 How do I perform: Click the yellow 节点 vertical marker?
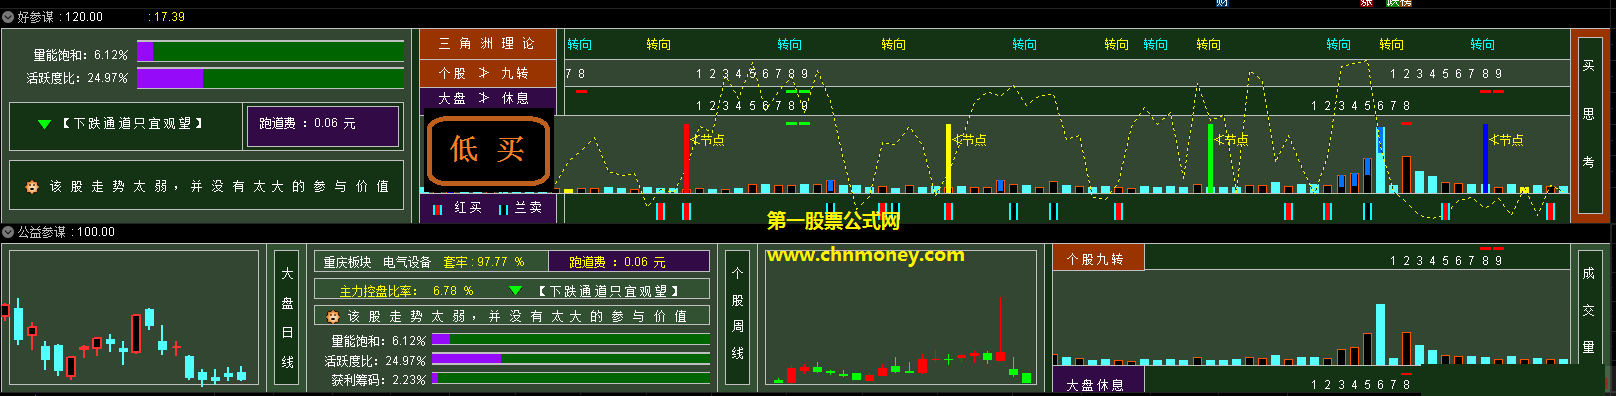[x=948, y=157]
